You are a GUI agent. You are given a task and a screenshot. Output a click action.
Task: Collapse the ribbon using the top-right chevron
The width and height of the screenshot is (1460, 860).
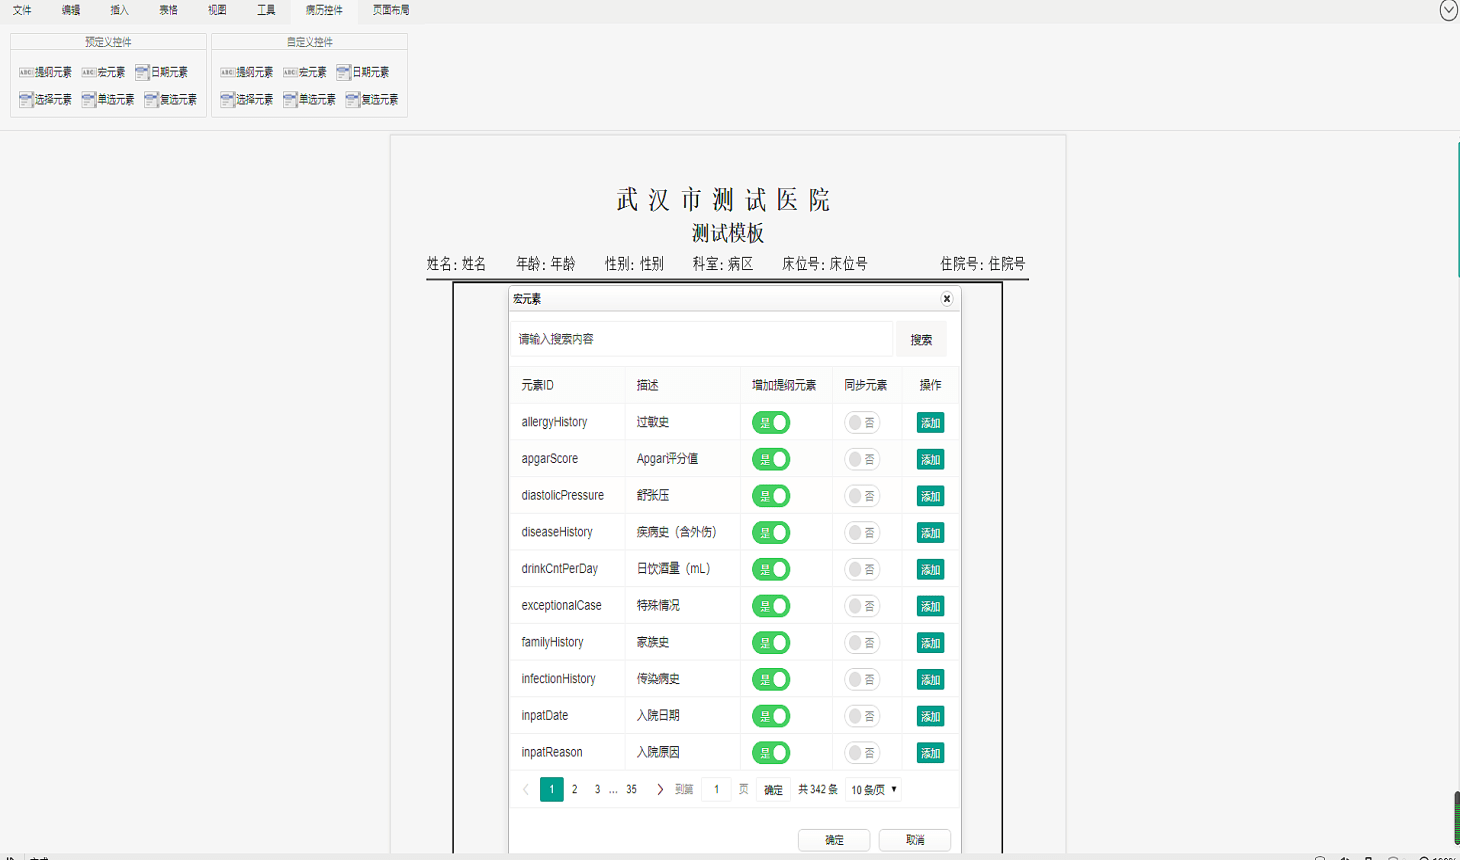(x=1447, y=10)
